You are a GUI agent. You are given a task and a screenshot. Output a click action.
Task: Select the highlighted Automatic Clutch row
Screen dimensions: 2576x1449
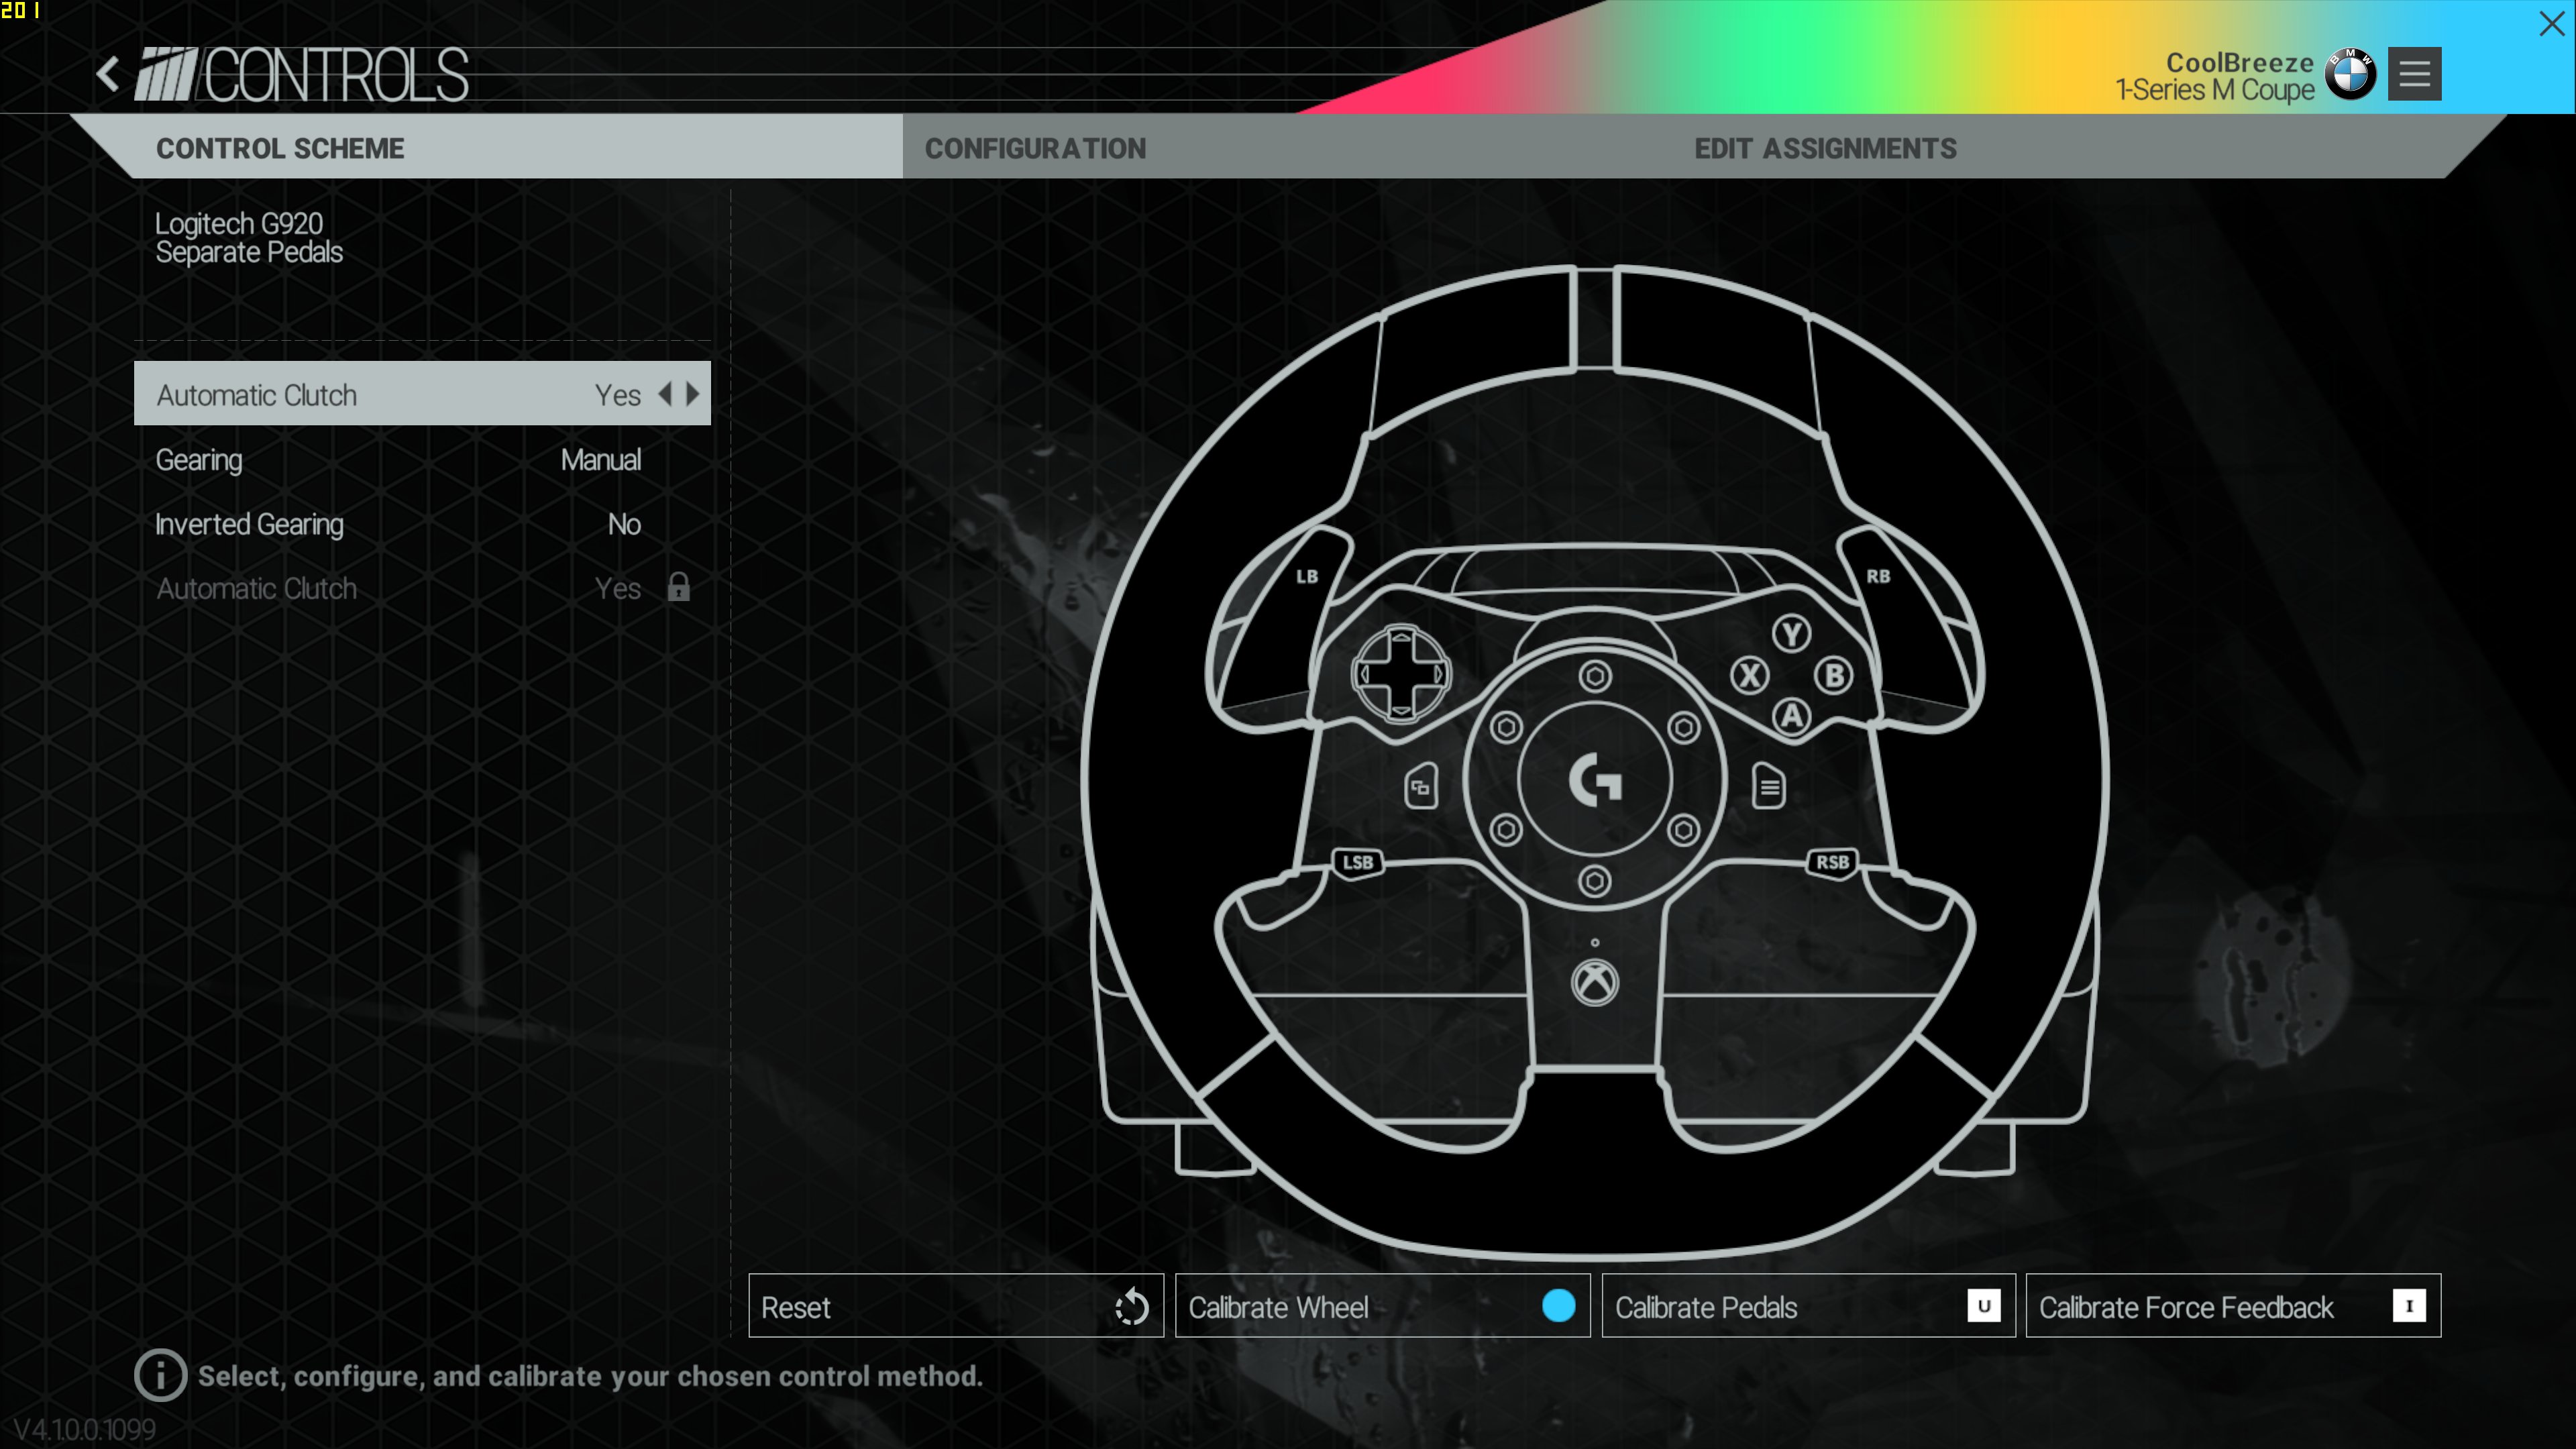[422, 394]
